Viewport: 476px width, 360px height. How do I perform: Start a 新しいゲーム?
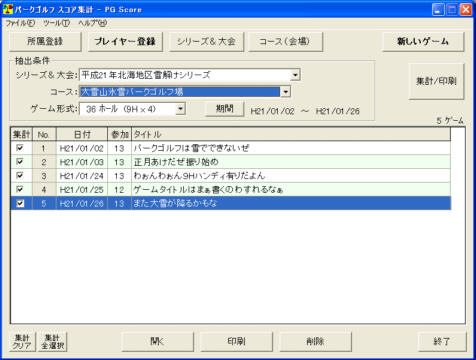pyautogui.click(x=423, y=41)
